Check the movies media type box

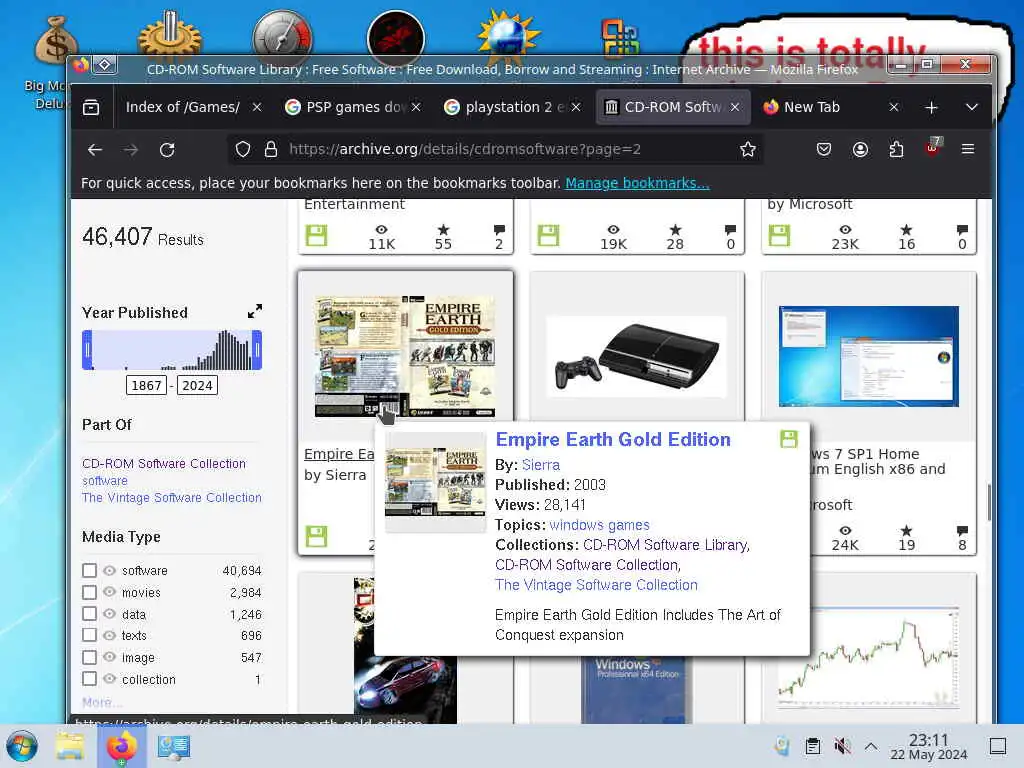point(89,592)
